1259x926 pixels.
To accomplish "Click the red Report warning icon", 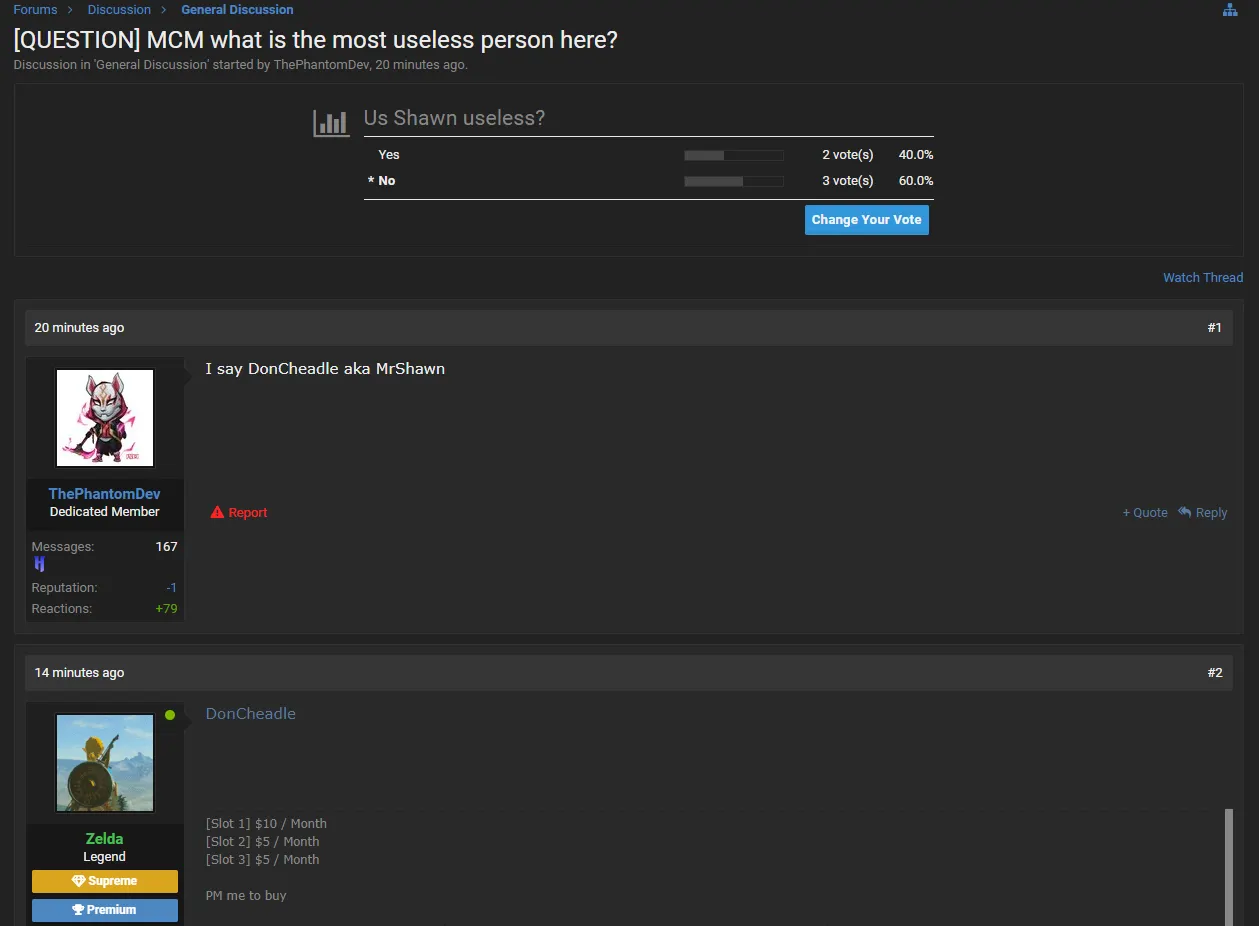I will (217, 512).
